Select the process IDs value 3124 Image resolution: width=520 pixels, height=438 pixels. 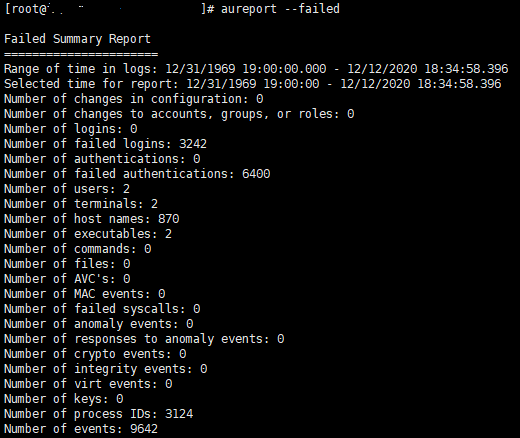(x=179, y=414)
